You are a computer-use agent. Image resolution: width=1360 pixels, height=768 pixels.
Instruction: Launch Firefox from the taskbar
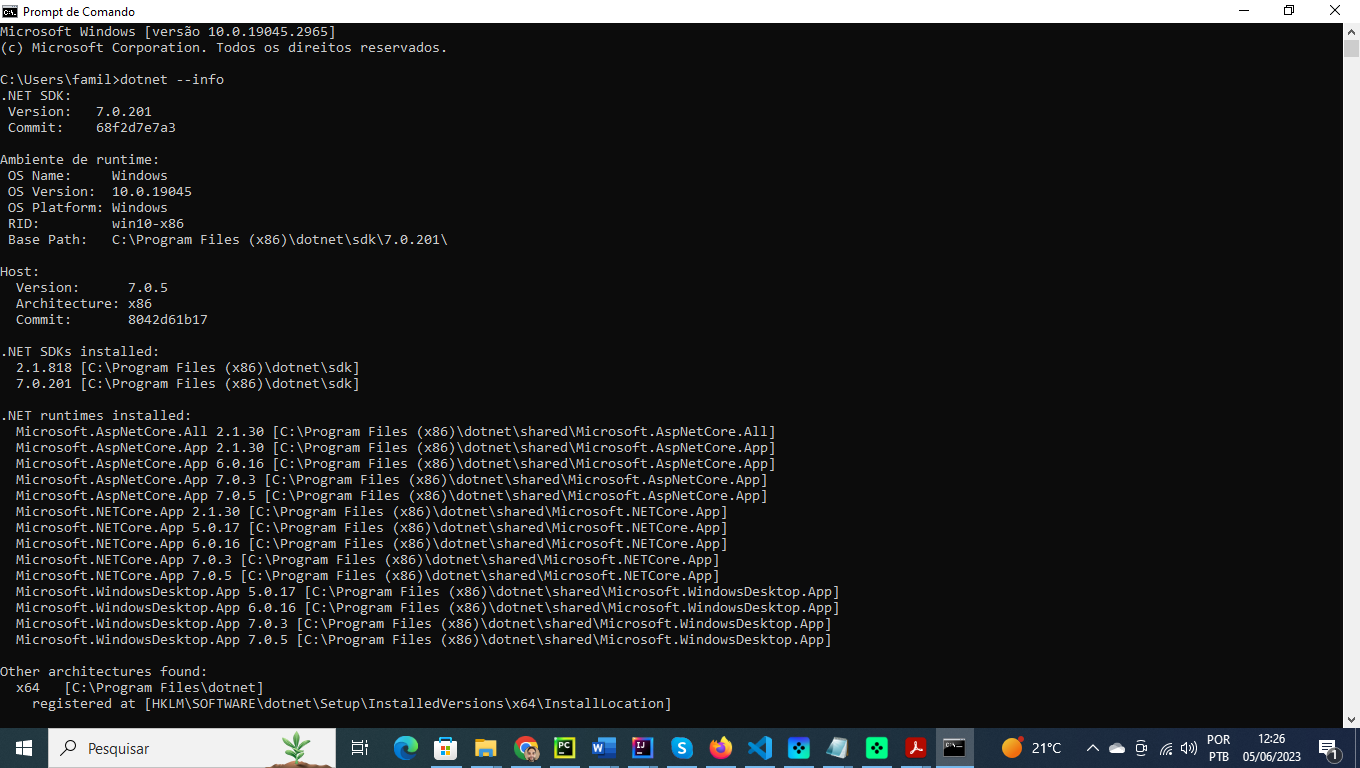pyautogui.click(x=720, y=747)
